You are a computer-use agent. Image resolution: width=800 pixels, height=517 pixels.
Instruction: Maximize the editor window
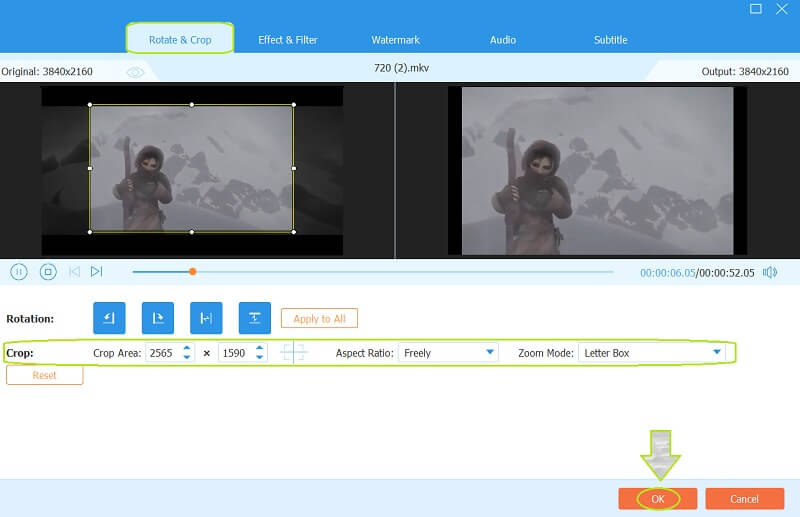coord(756,9)
